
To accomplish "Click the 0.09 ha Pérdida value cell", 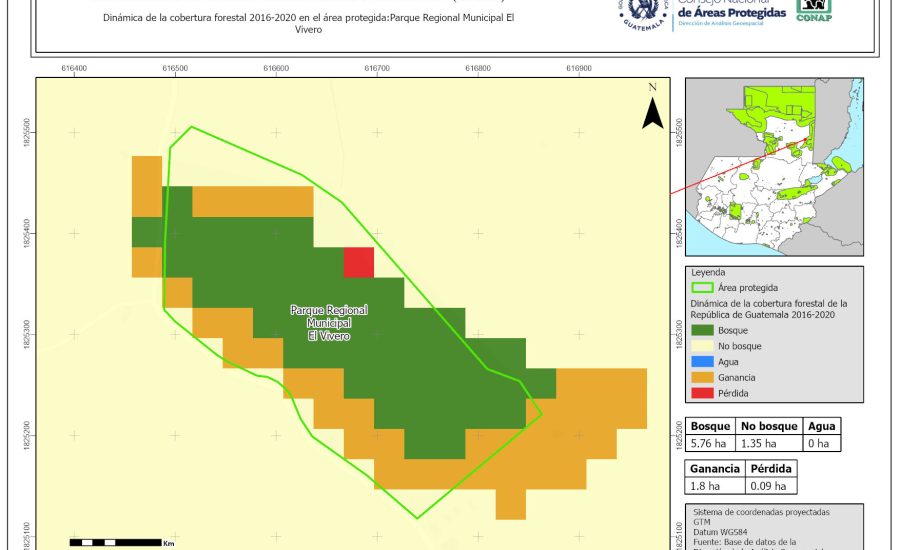I will [x=770, y=486].
